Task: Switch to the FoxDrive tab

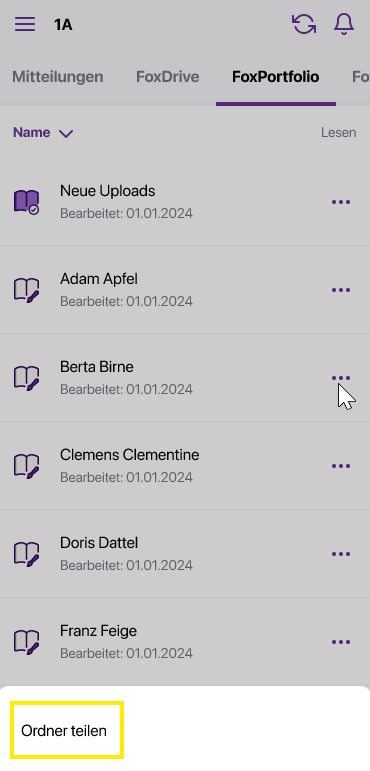Action: pos(168,77)
